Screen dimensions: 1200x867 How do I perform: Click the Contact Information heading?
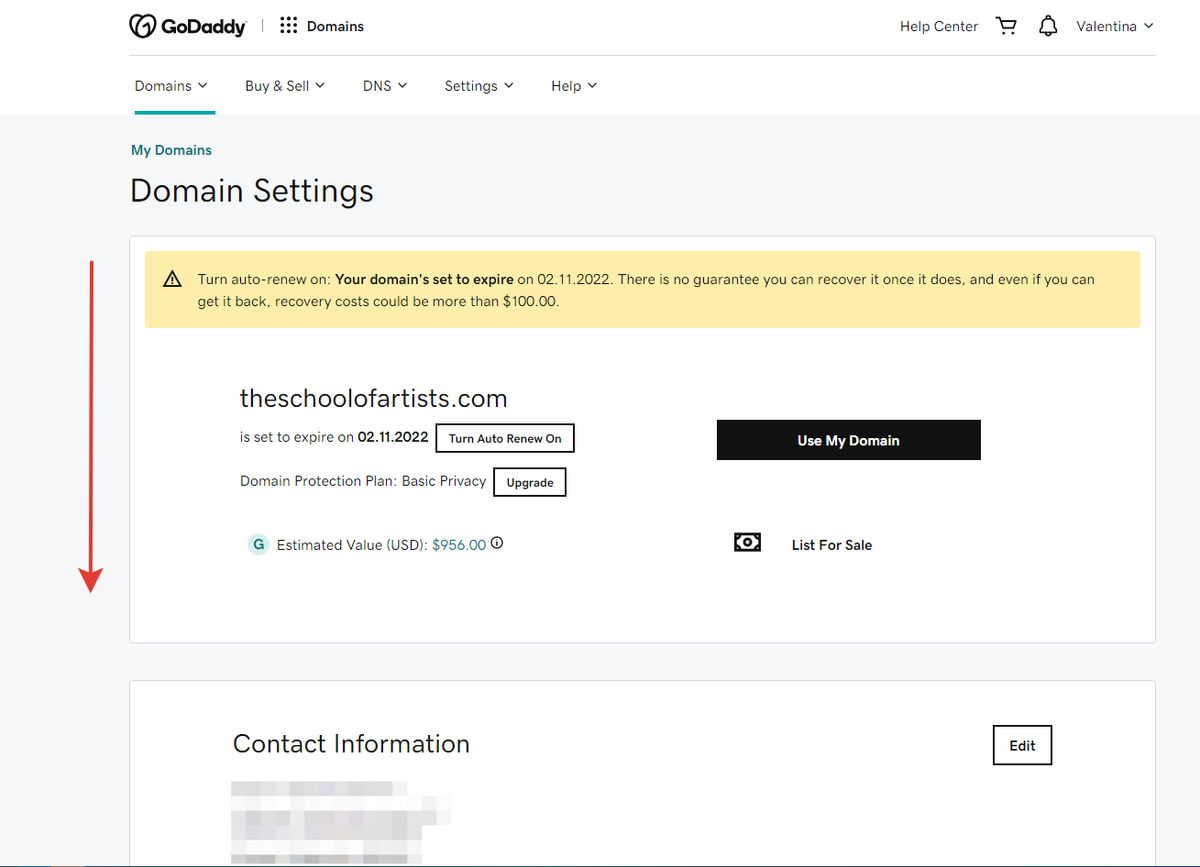point(351,744)
